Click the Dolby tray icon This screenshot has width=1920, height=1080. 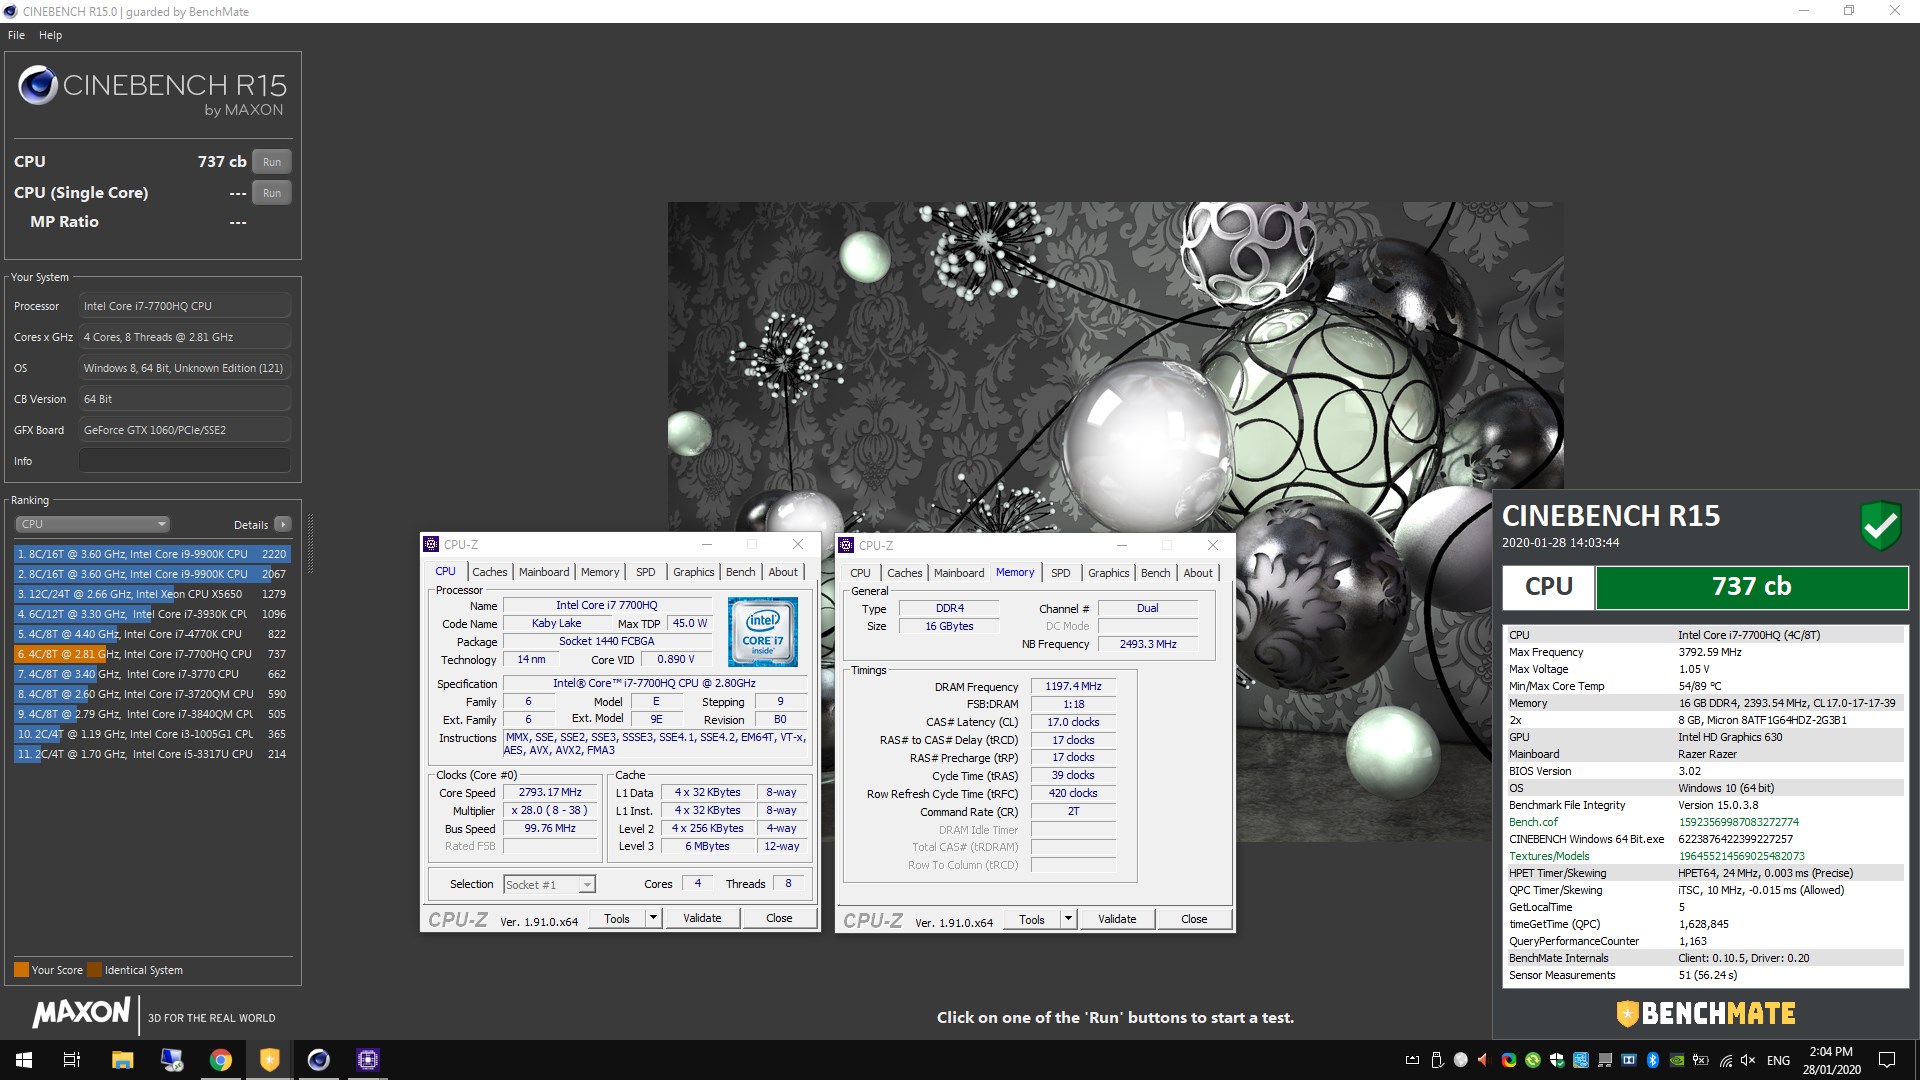tap(1629, 1060)
